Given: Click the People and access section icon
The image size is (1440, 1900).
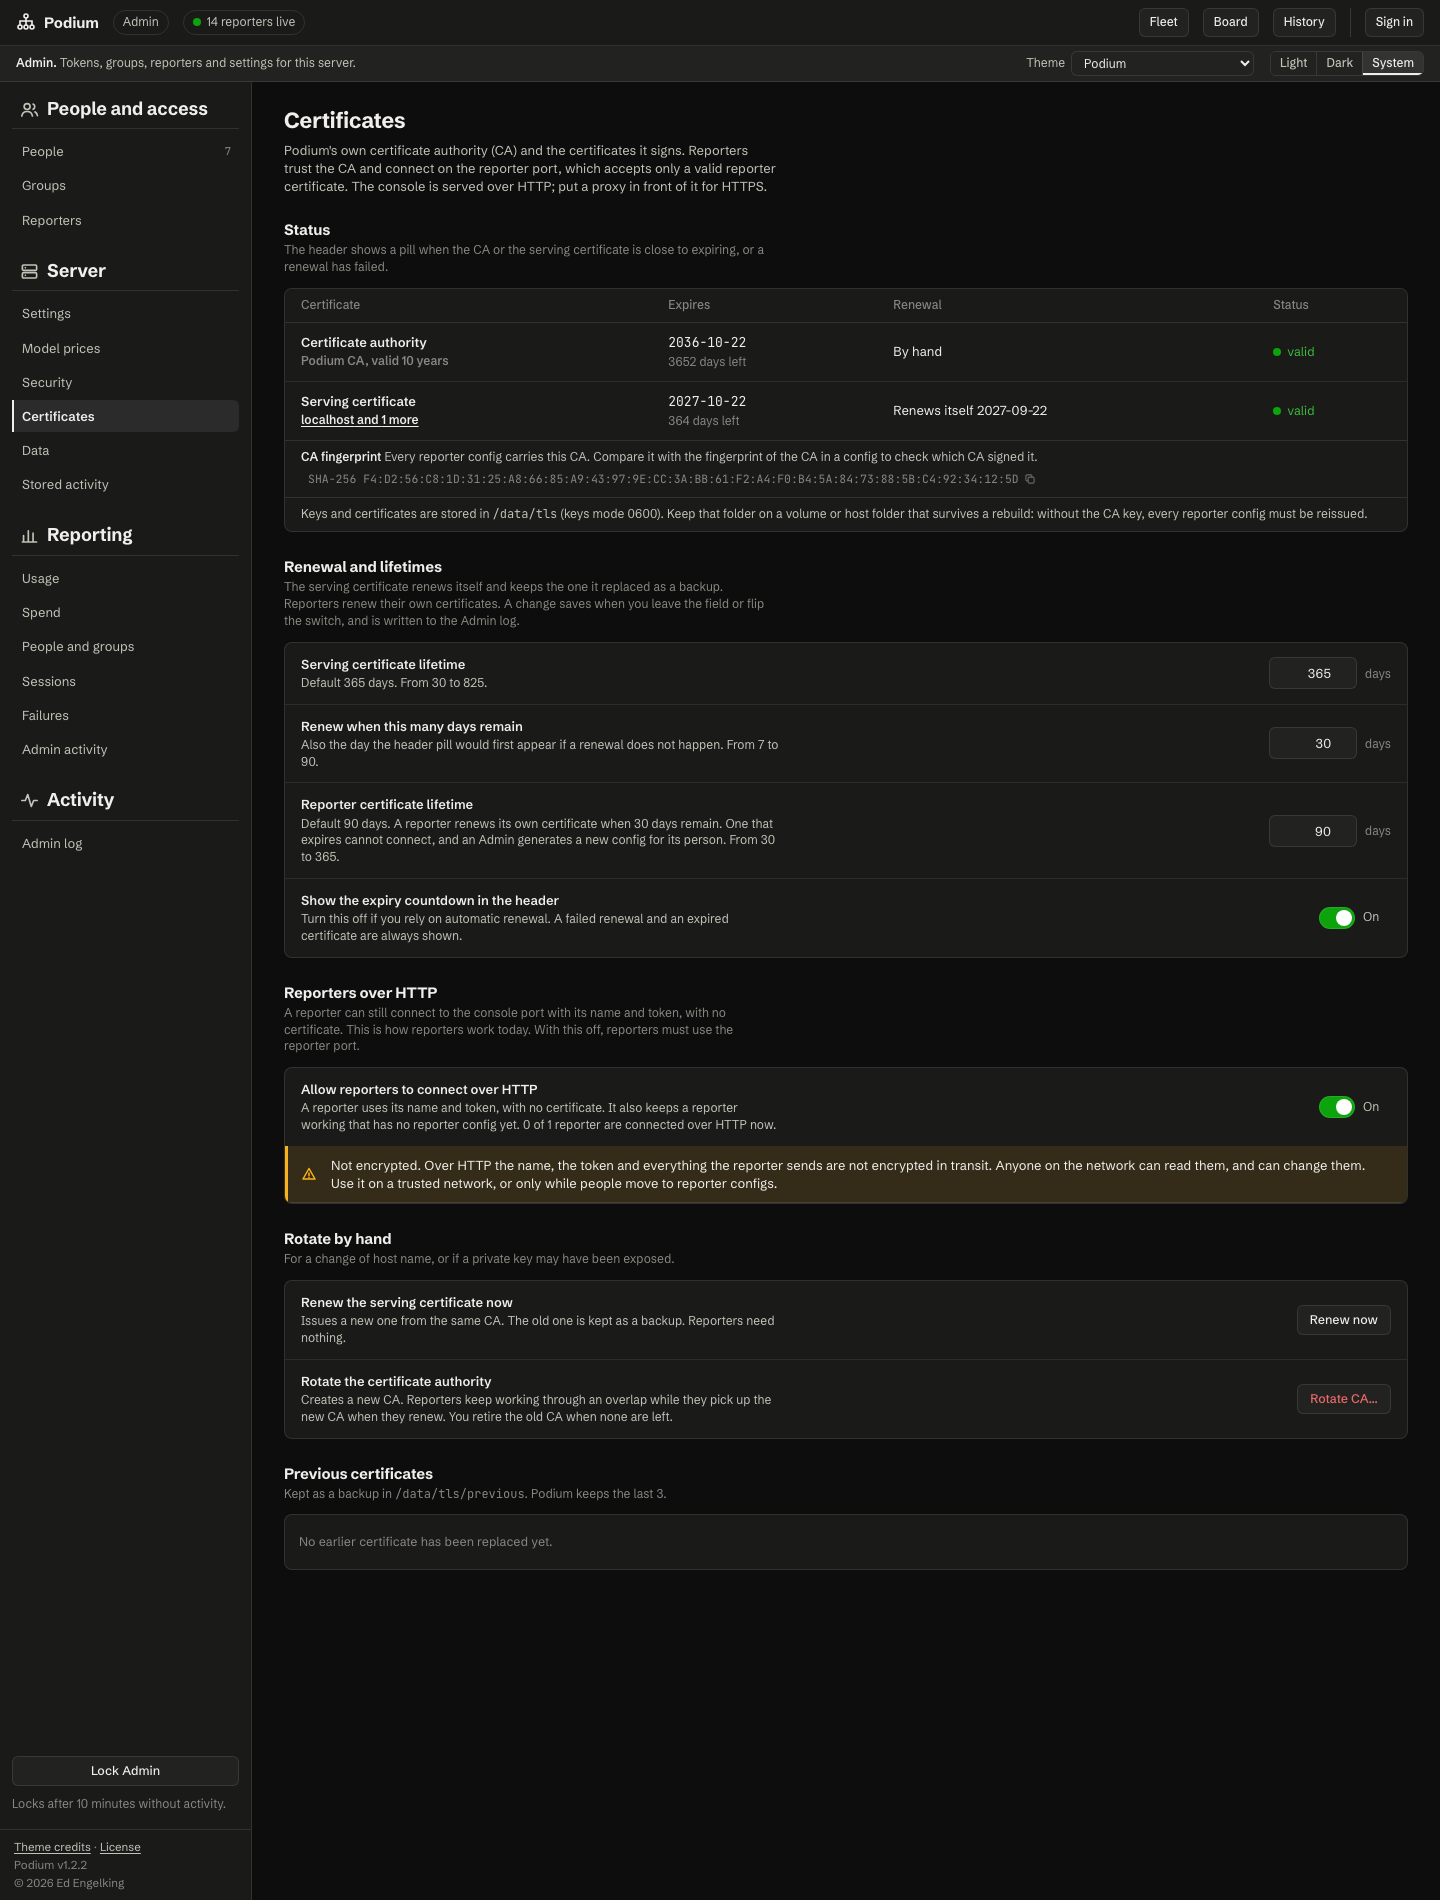Looking at the screenshot, I should pos(30,110).
